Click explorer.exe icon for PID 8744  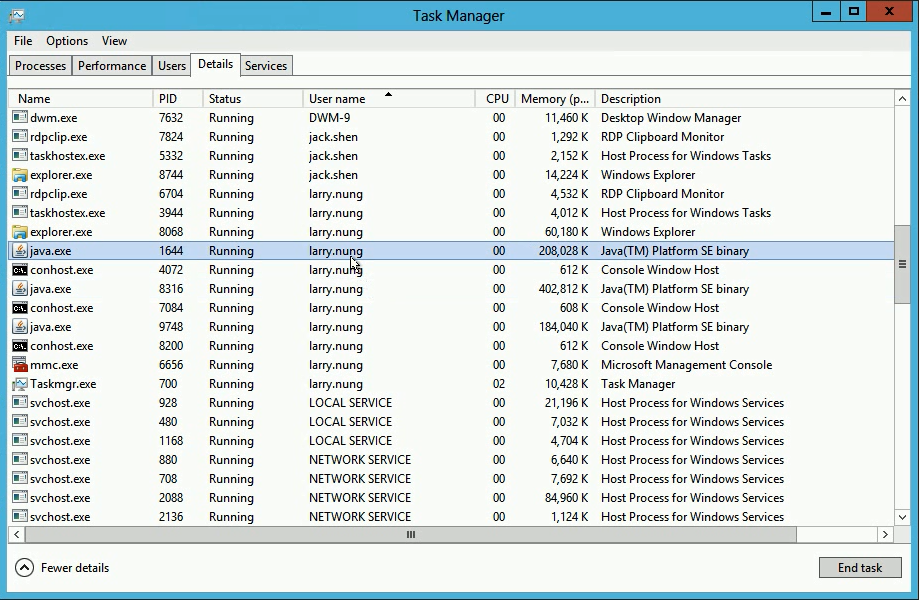pyautogui.click(x=20, y=175)
